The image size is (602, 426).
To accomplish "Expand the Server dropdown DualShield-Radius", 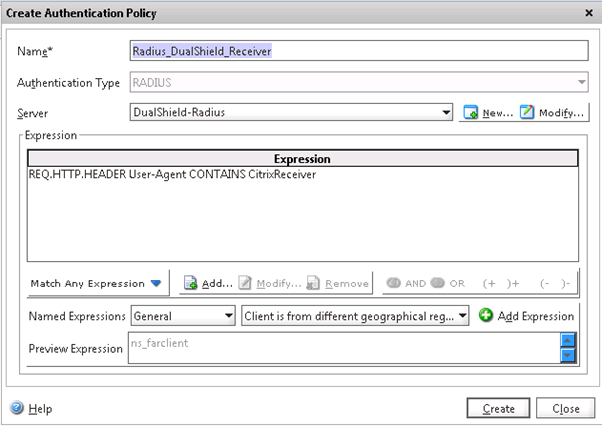I will 447,113.
